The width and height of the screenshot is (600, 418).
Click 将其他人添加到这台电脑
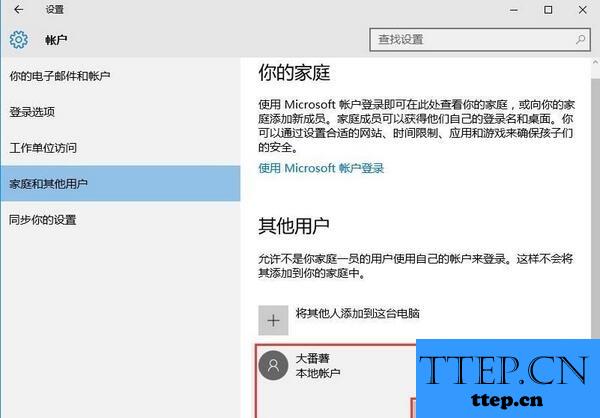(x=357, y=313)
